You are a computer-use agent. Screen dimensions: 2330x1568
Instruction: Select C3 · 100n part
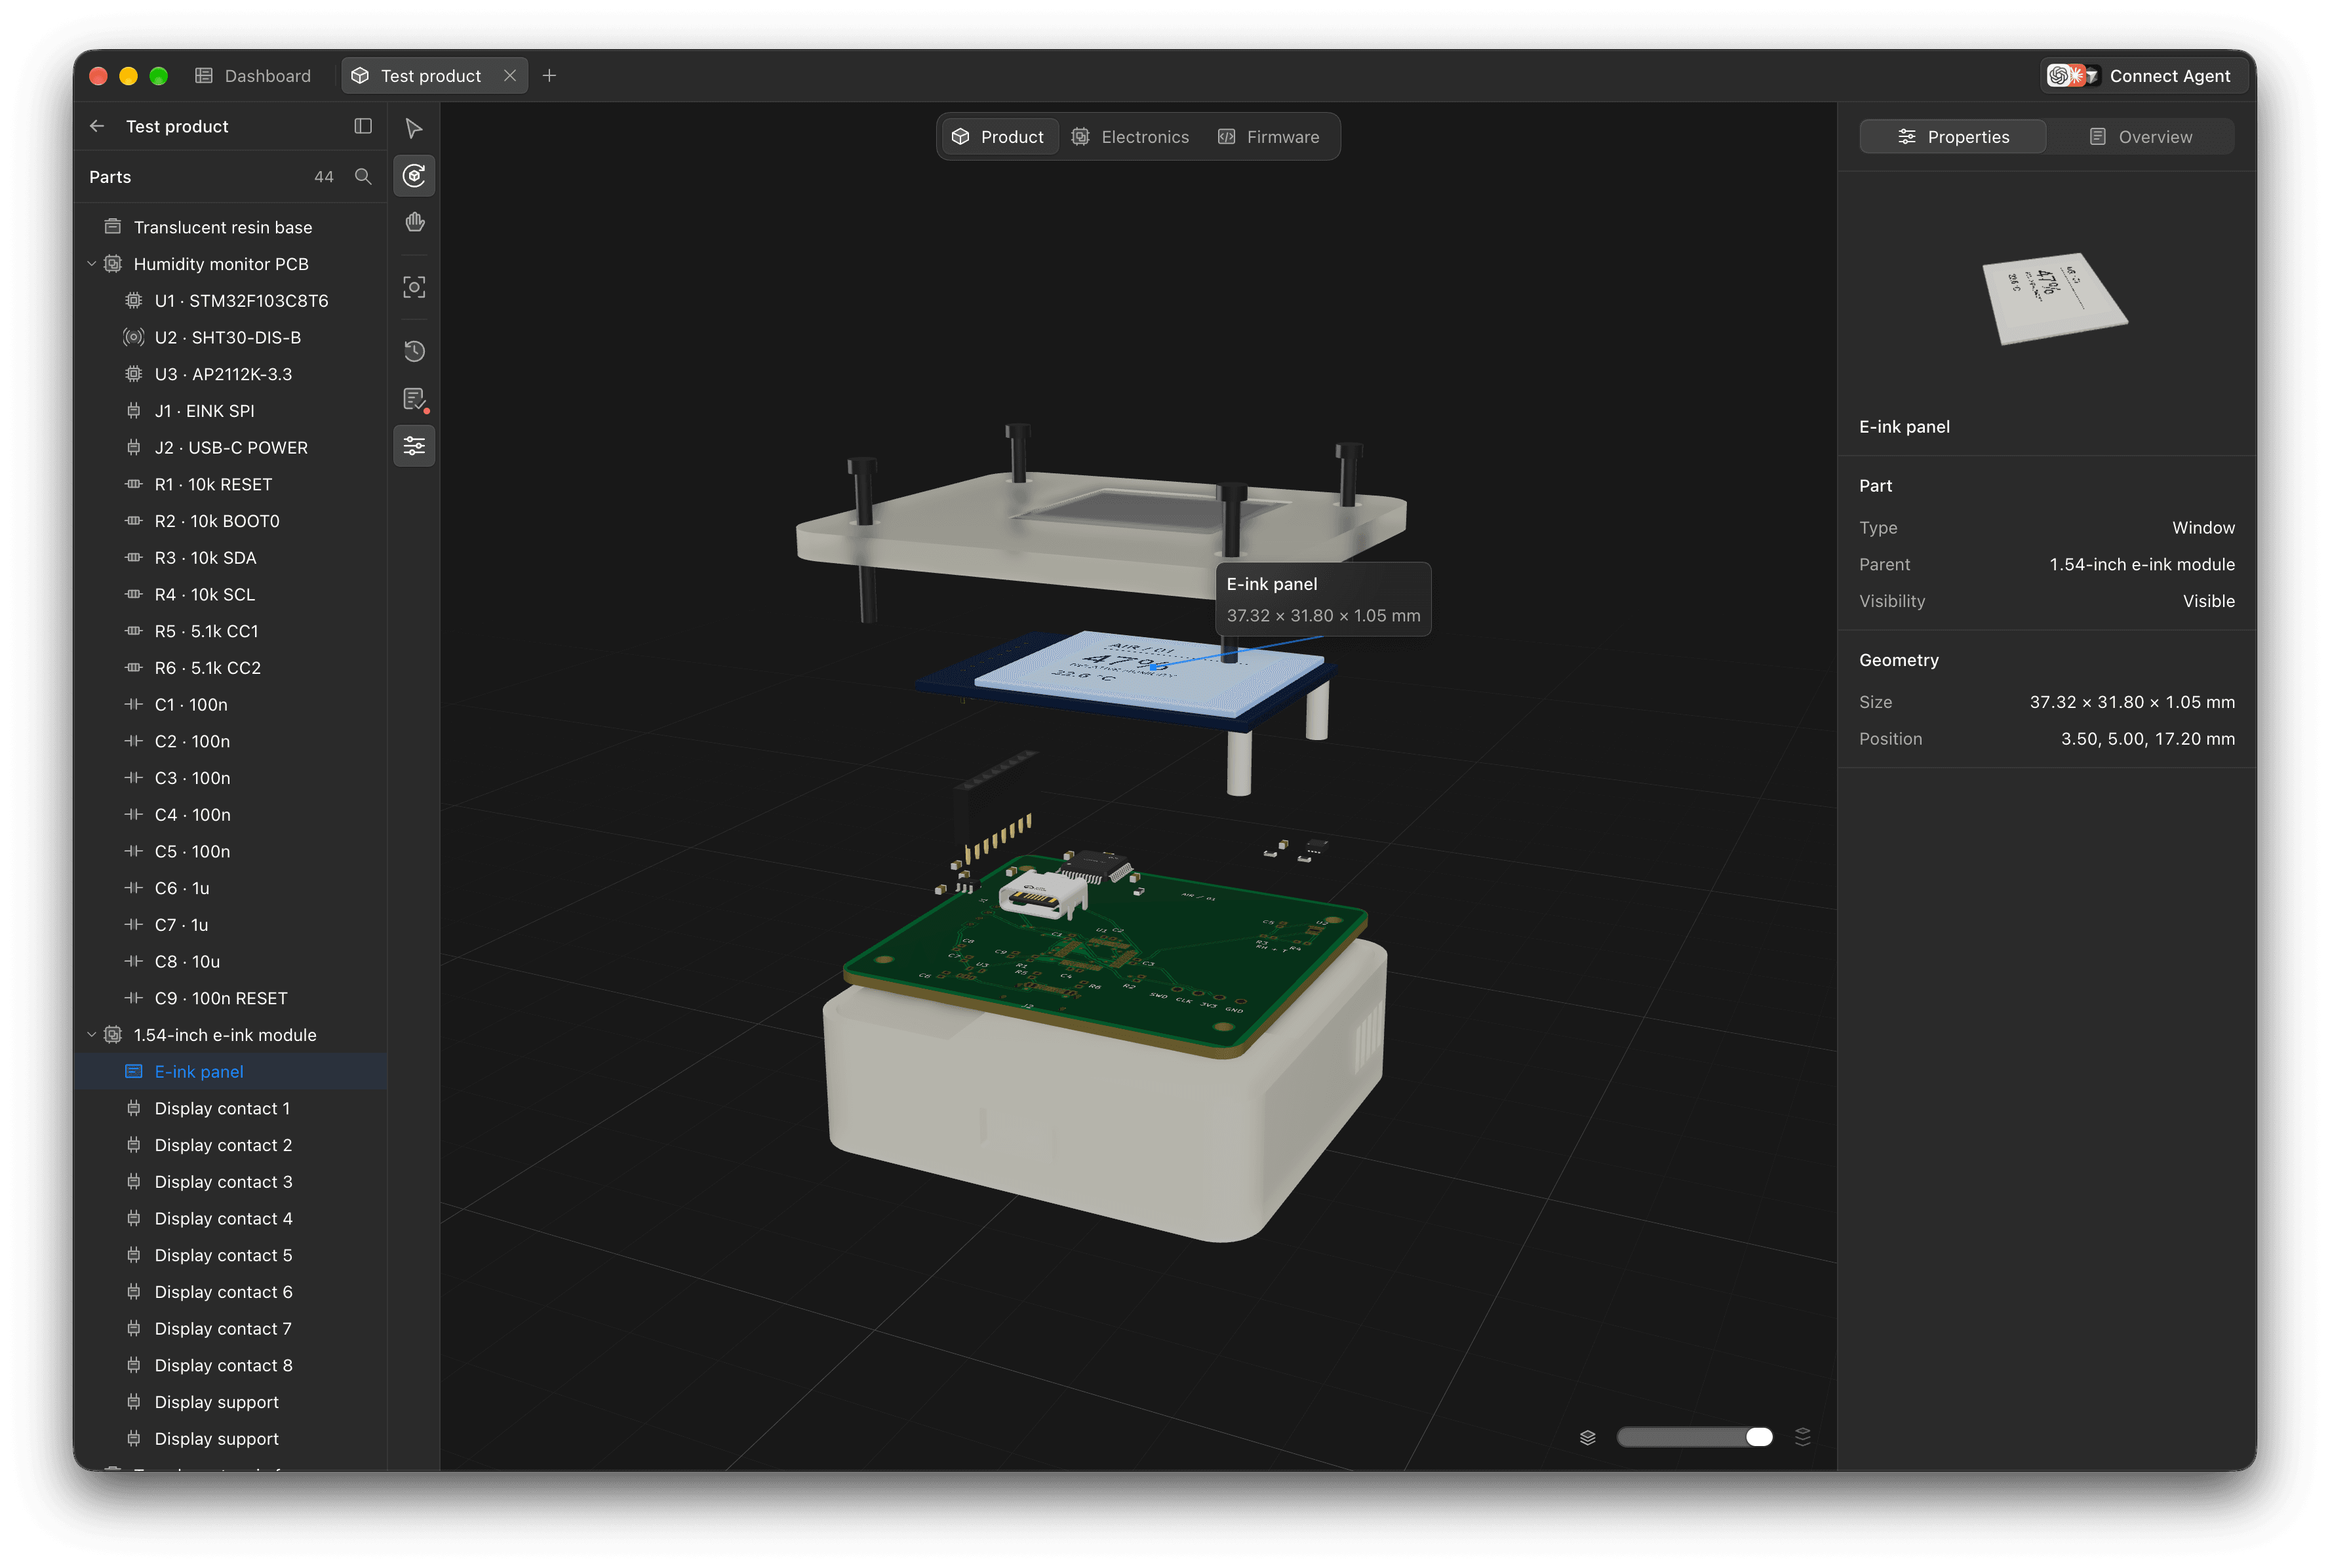(231, 778)
